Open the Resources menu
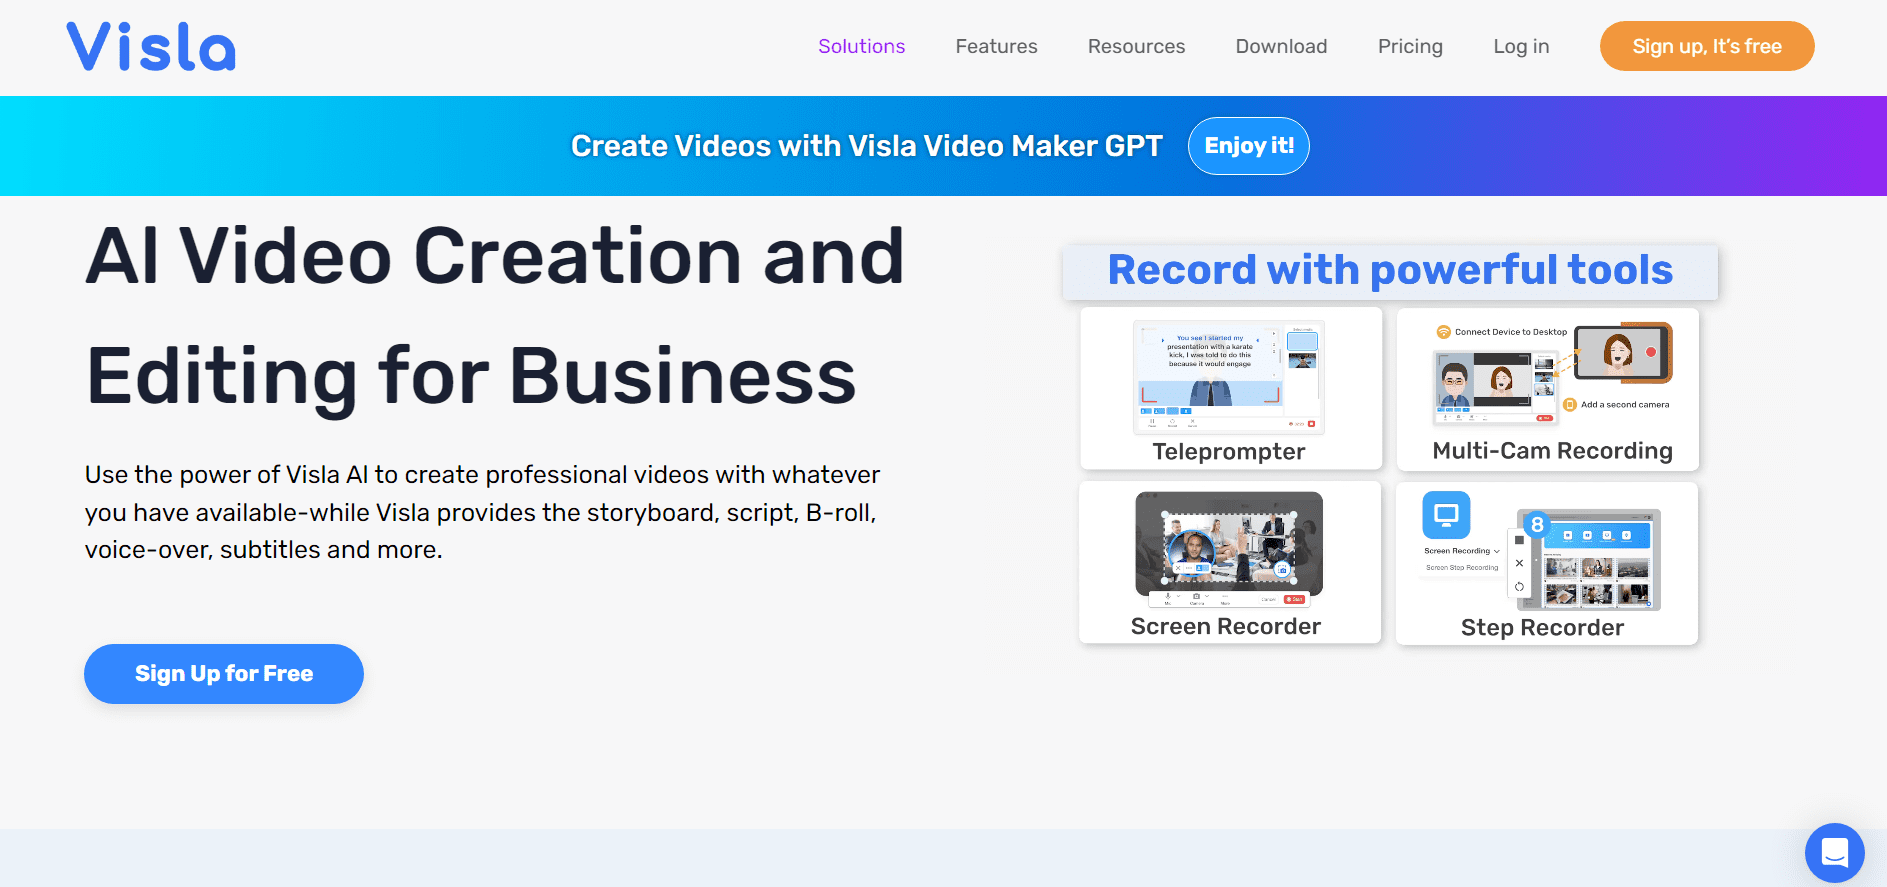 click(x=1136, y=46)
